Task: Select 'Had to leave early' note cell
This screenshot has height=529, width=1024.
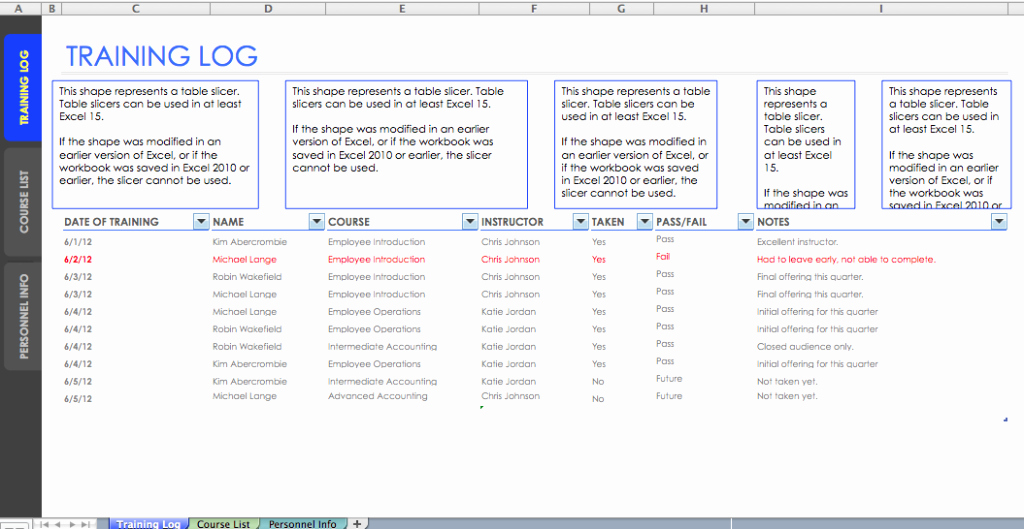Action: [x=846, y=259]
